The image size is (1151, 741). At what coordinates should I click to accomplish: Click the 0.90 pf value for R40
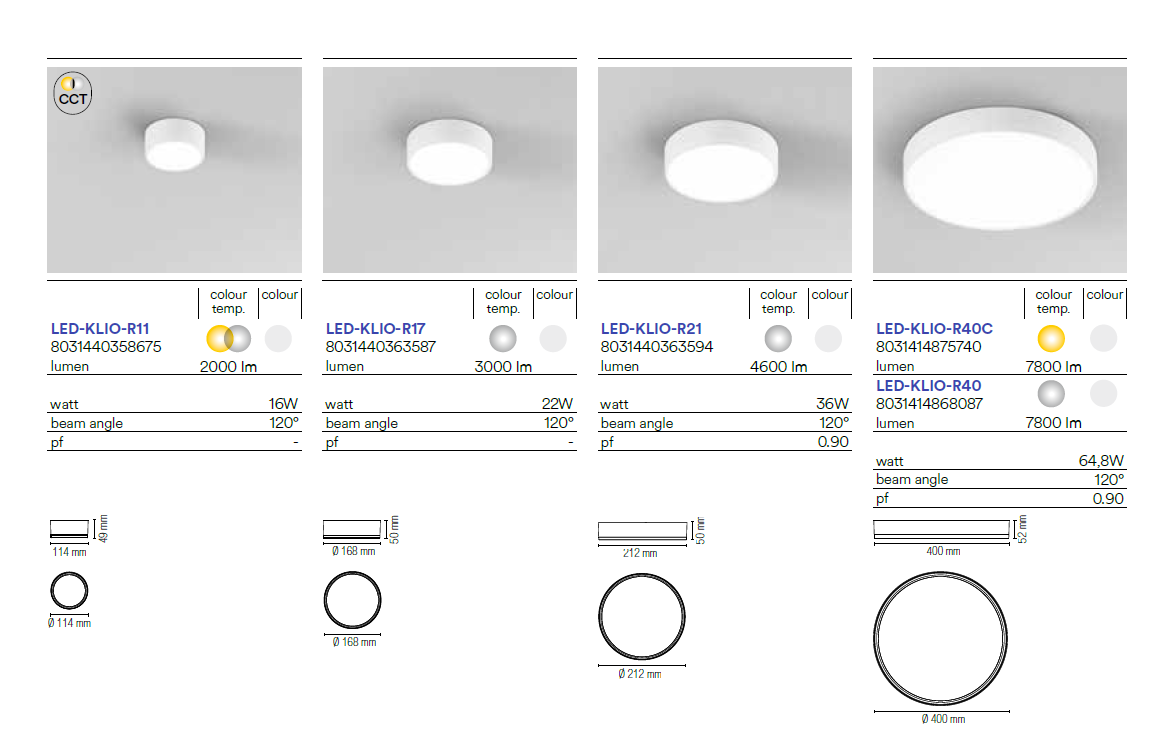(x=1108, y=499)
